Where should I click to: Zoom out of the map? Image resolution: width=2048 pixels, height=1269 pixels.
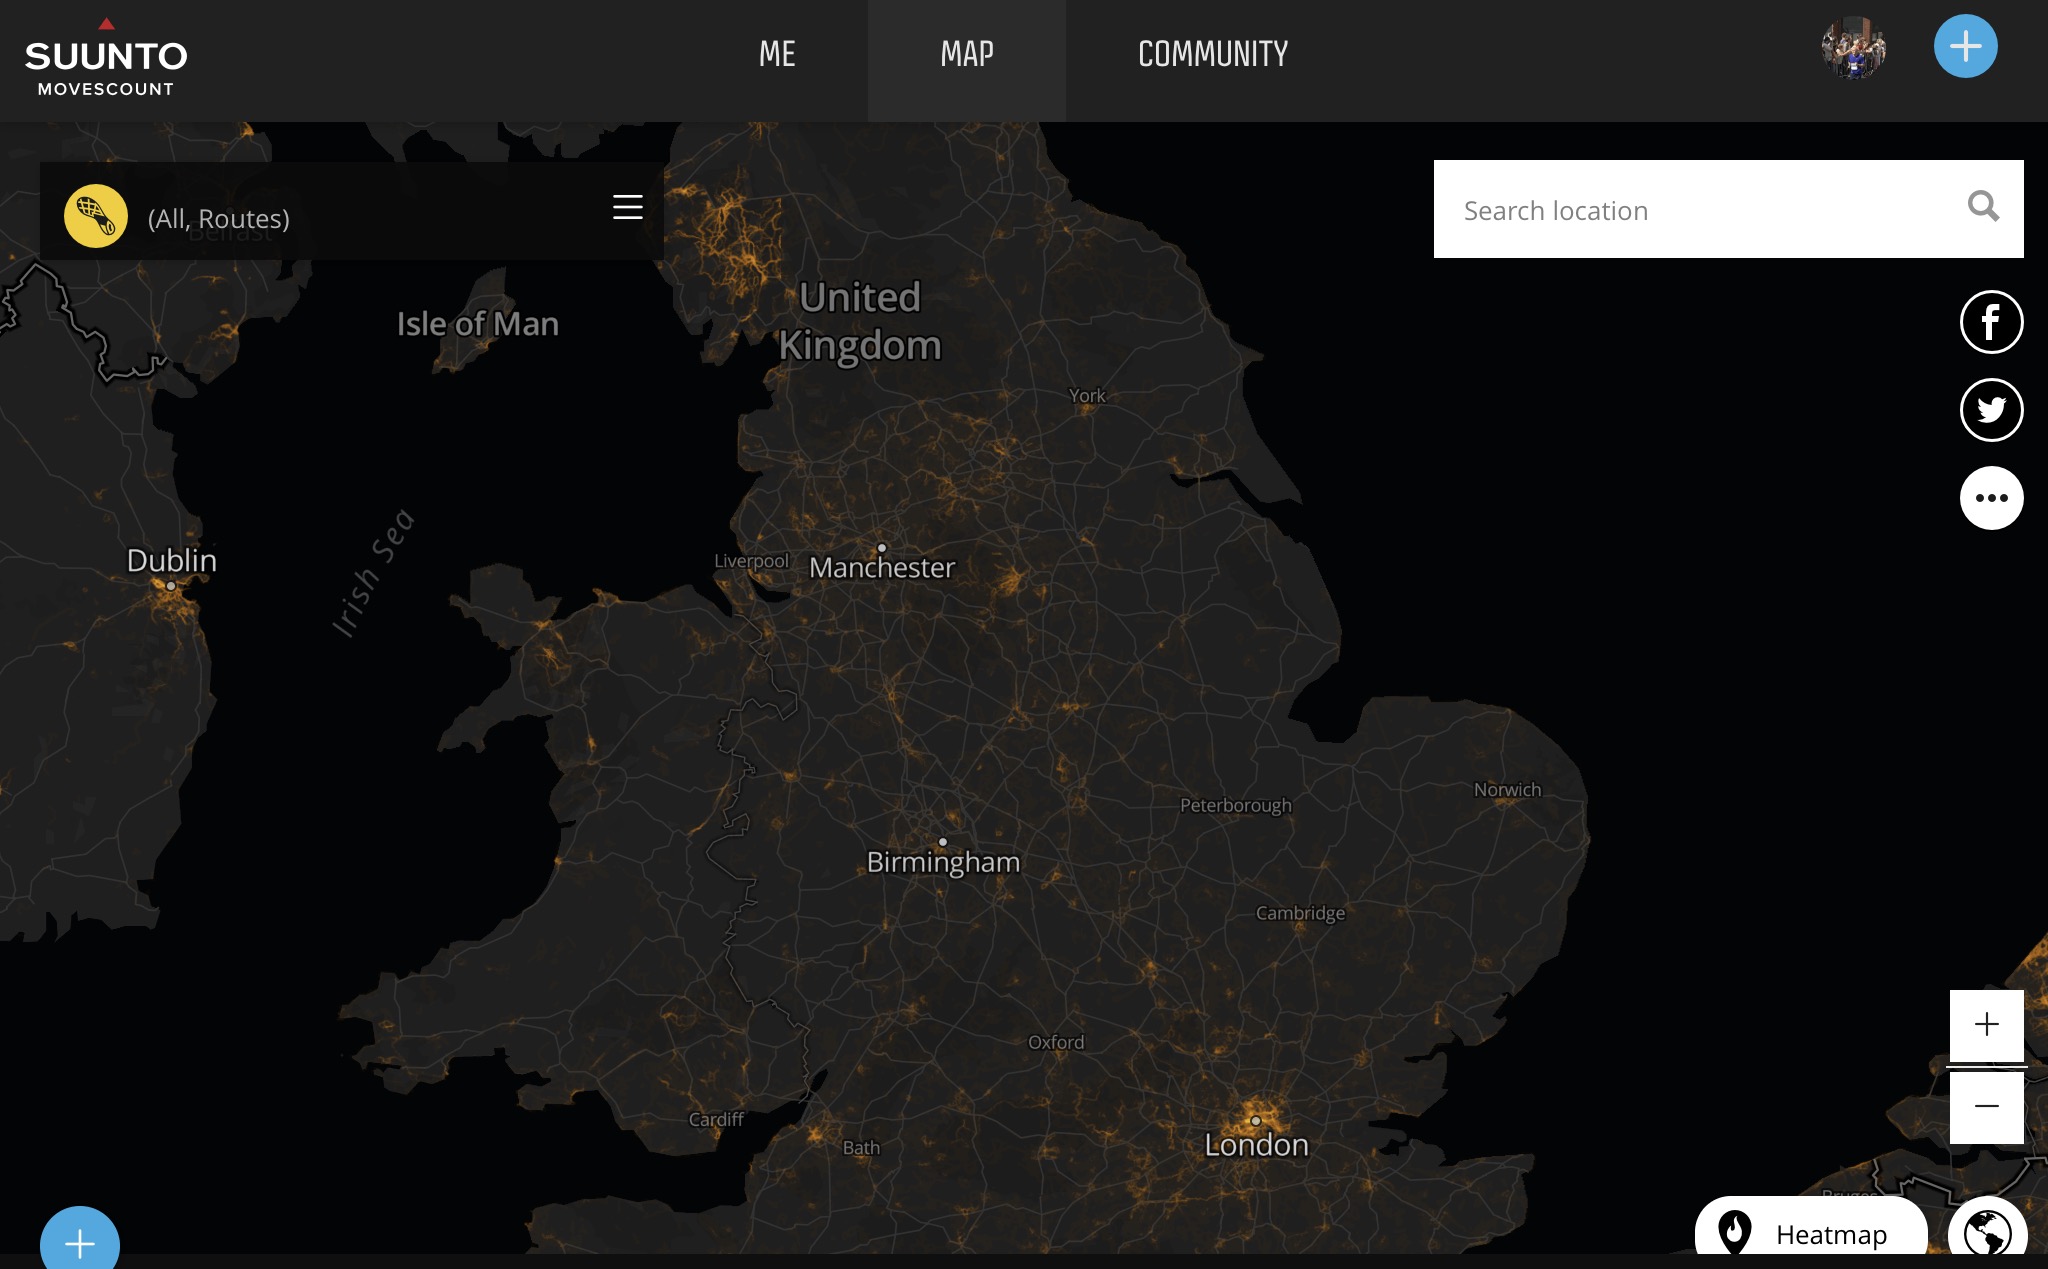click(1986, 1106)
